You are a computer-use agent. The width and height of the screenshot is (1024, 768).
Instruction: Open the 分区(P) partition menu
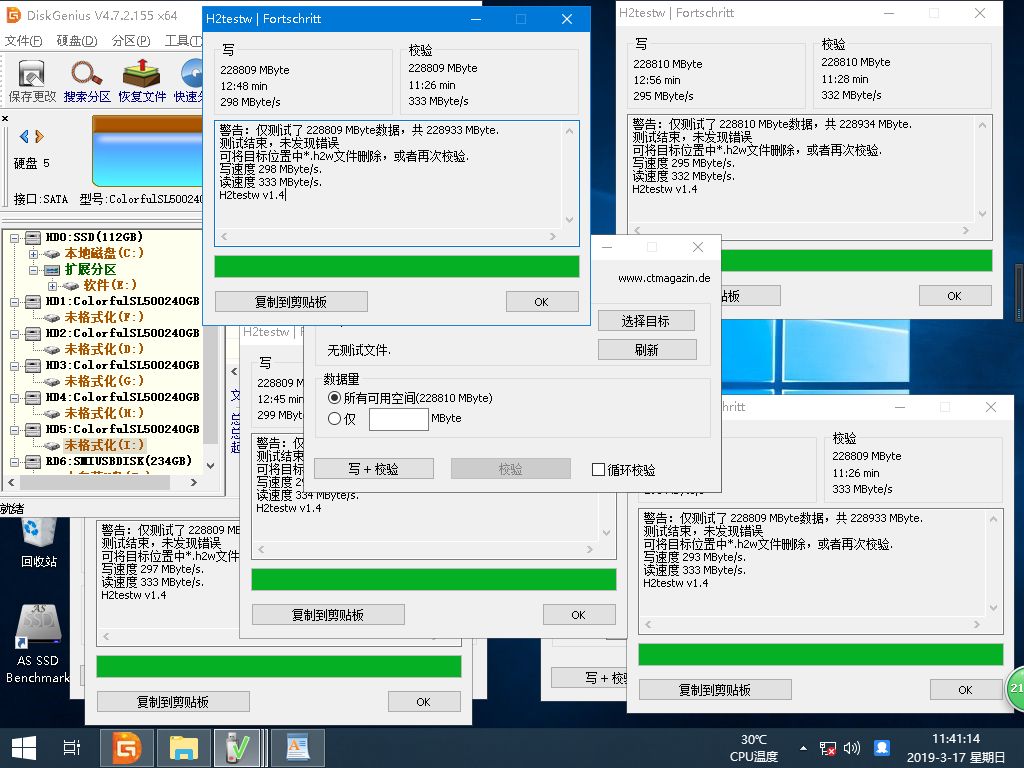point(131,41)
